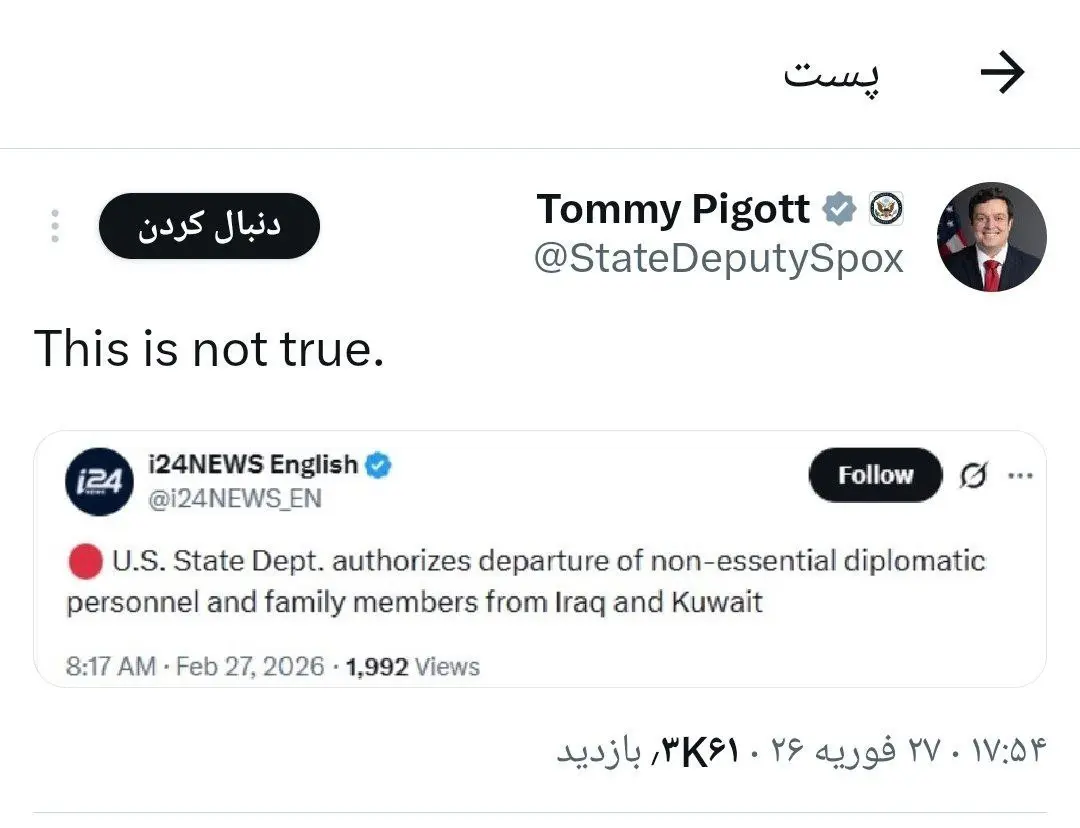This screenshot has width=1080, height=828.
Task: Click the i24NEWS English account name
Action: click(251, 465)
